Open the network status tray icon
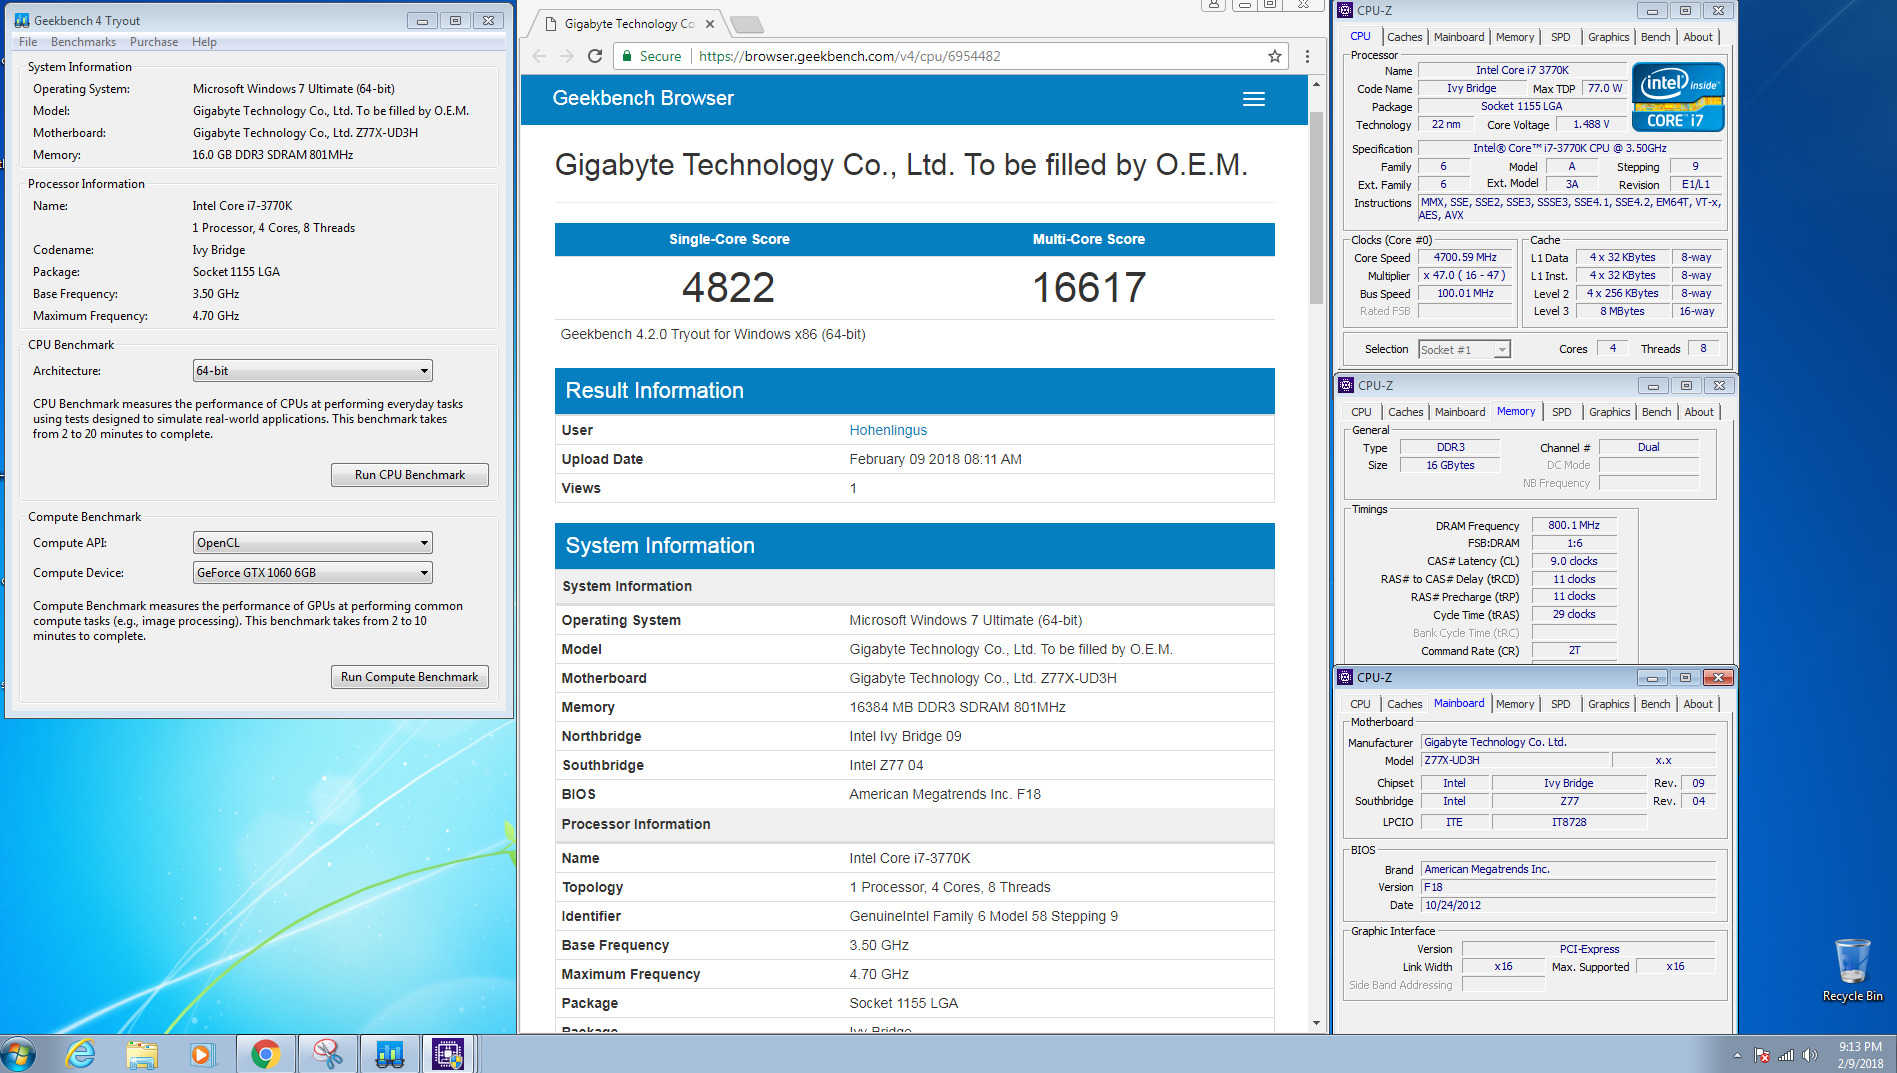The width and height of the screenshot is (1897, 1073). point(1786,1055)
